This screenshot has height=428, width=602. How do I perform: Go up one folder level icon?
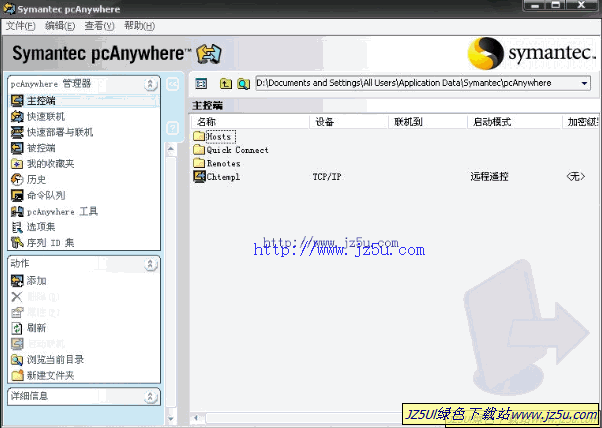(x=226, y=83)
